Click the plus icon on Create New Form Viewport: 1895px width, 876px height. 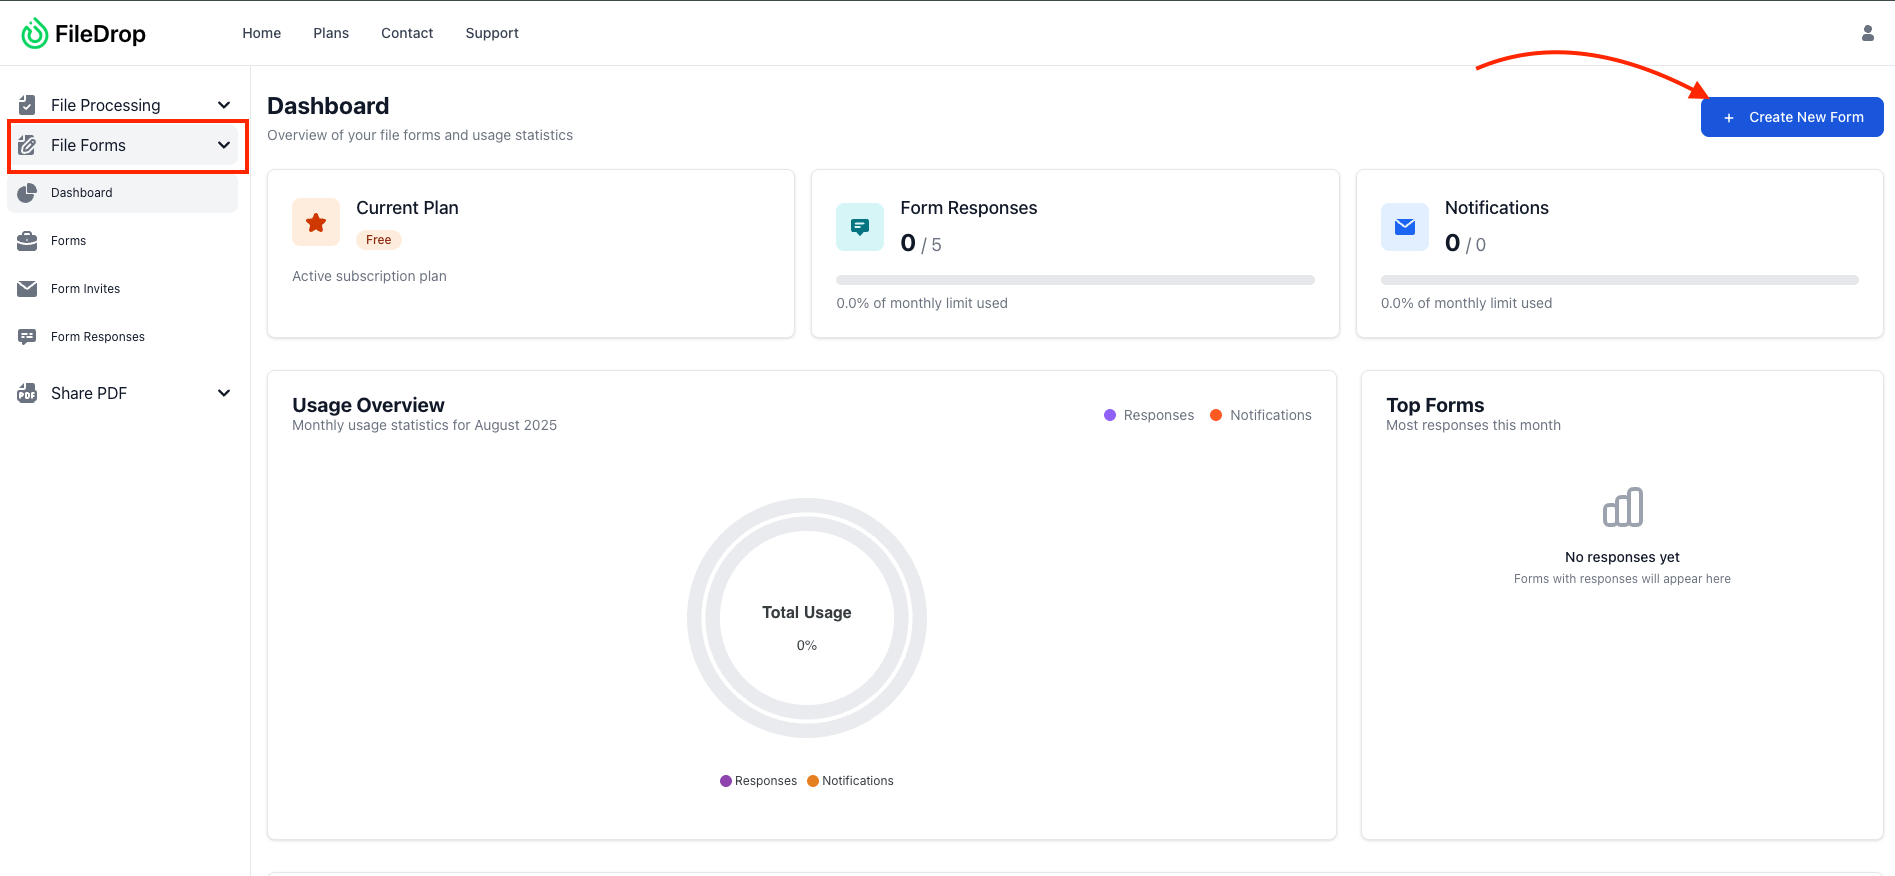[1729, 118]
